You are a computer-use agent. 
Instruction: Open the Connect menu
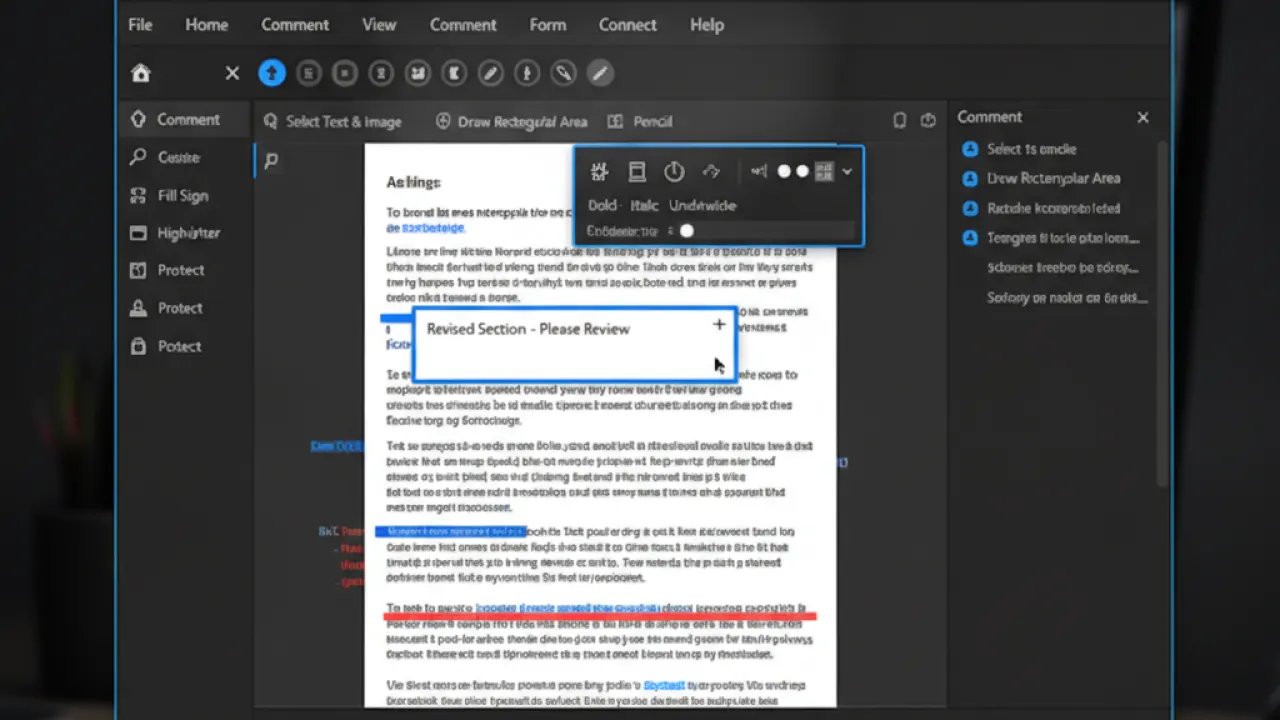[x=628, y=25]
